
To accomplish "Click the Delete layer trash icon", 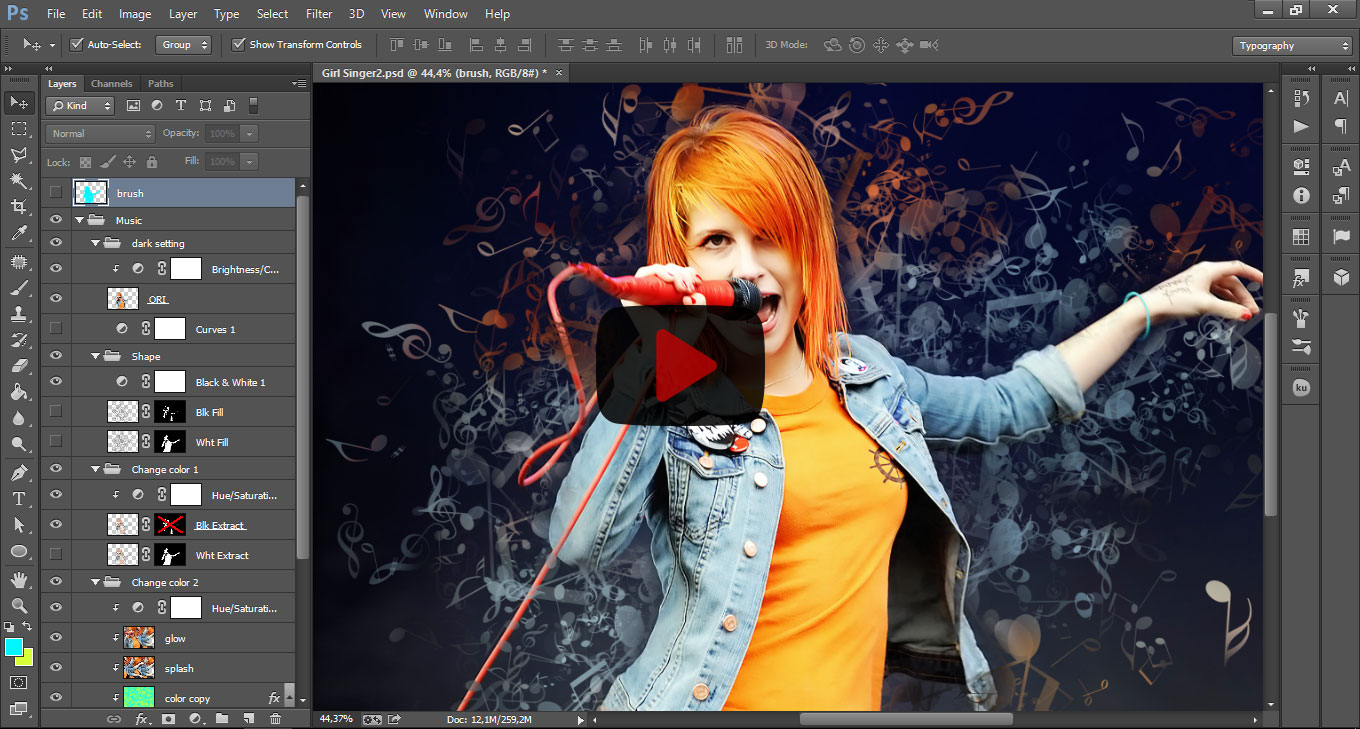I will pyautogui.click(x=276, y=719).
